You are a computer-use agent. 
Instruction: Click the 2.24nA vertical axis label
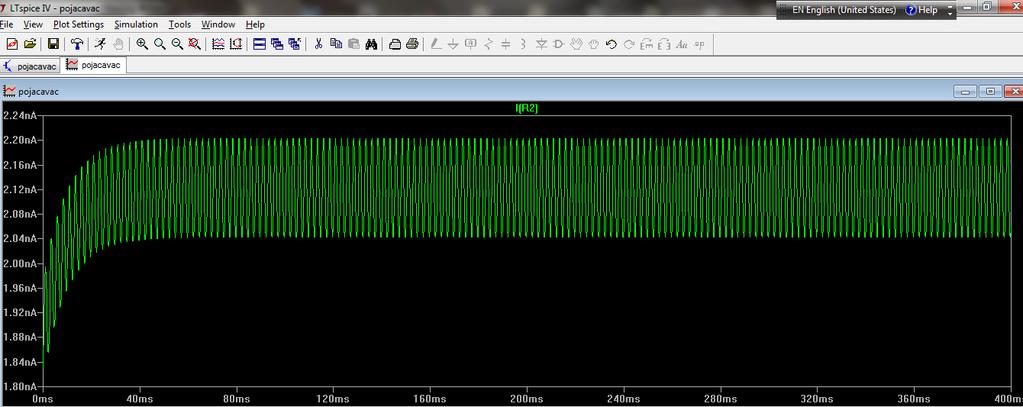coord(18,115)
